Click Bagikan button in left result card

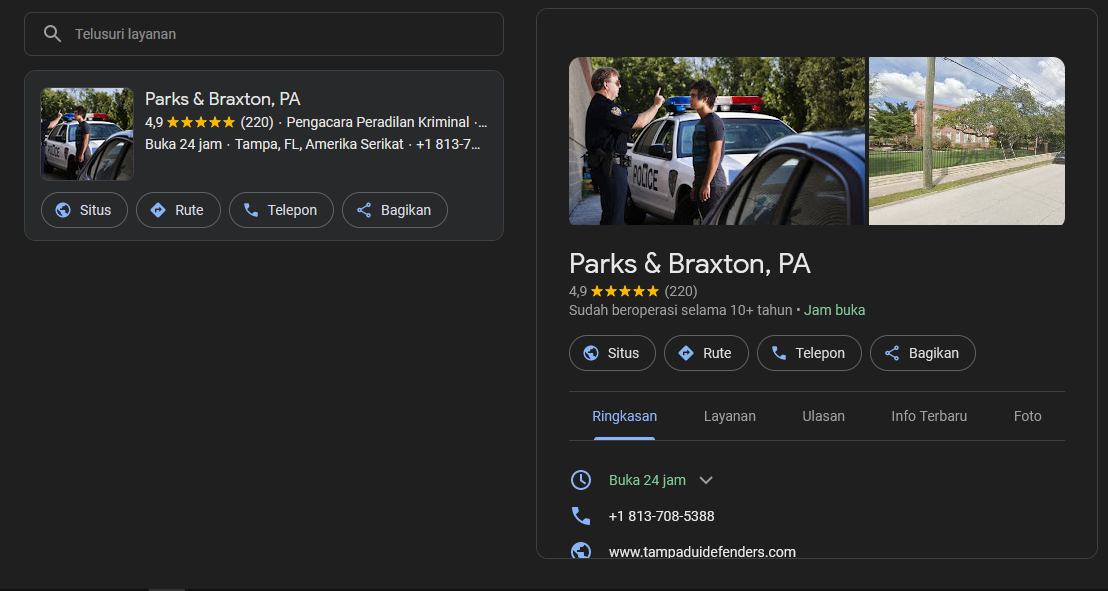tap(395, 210)
